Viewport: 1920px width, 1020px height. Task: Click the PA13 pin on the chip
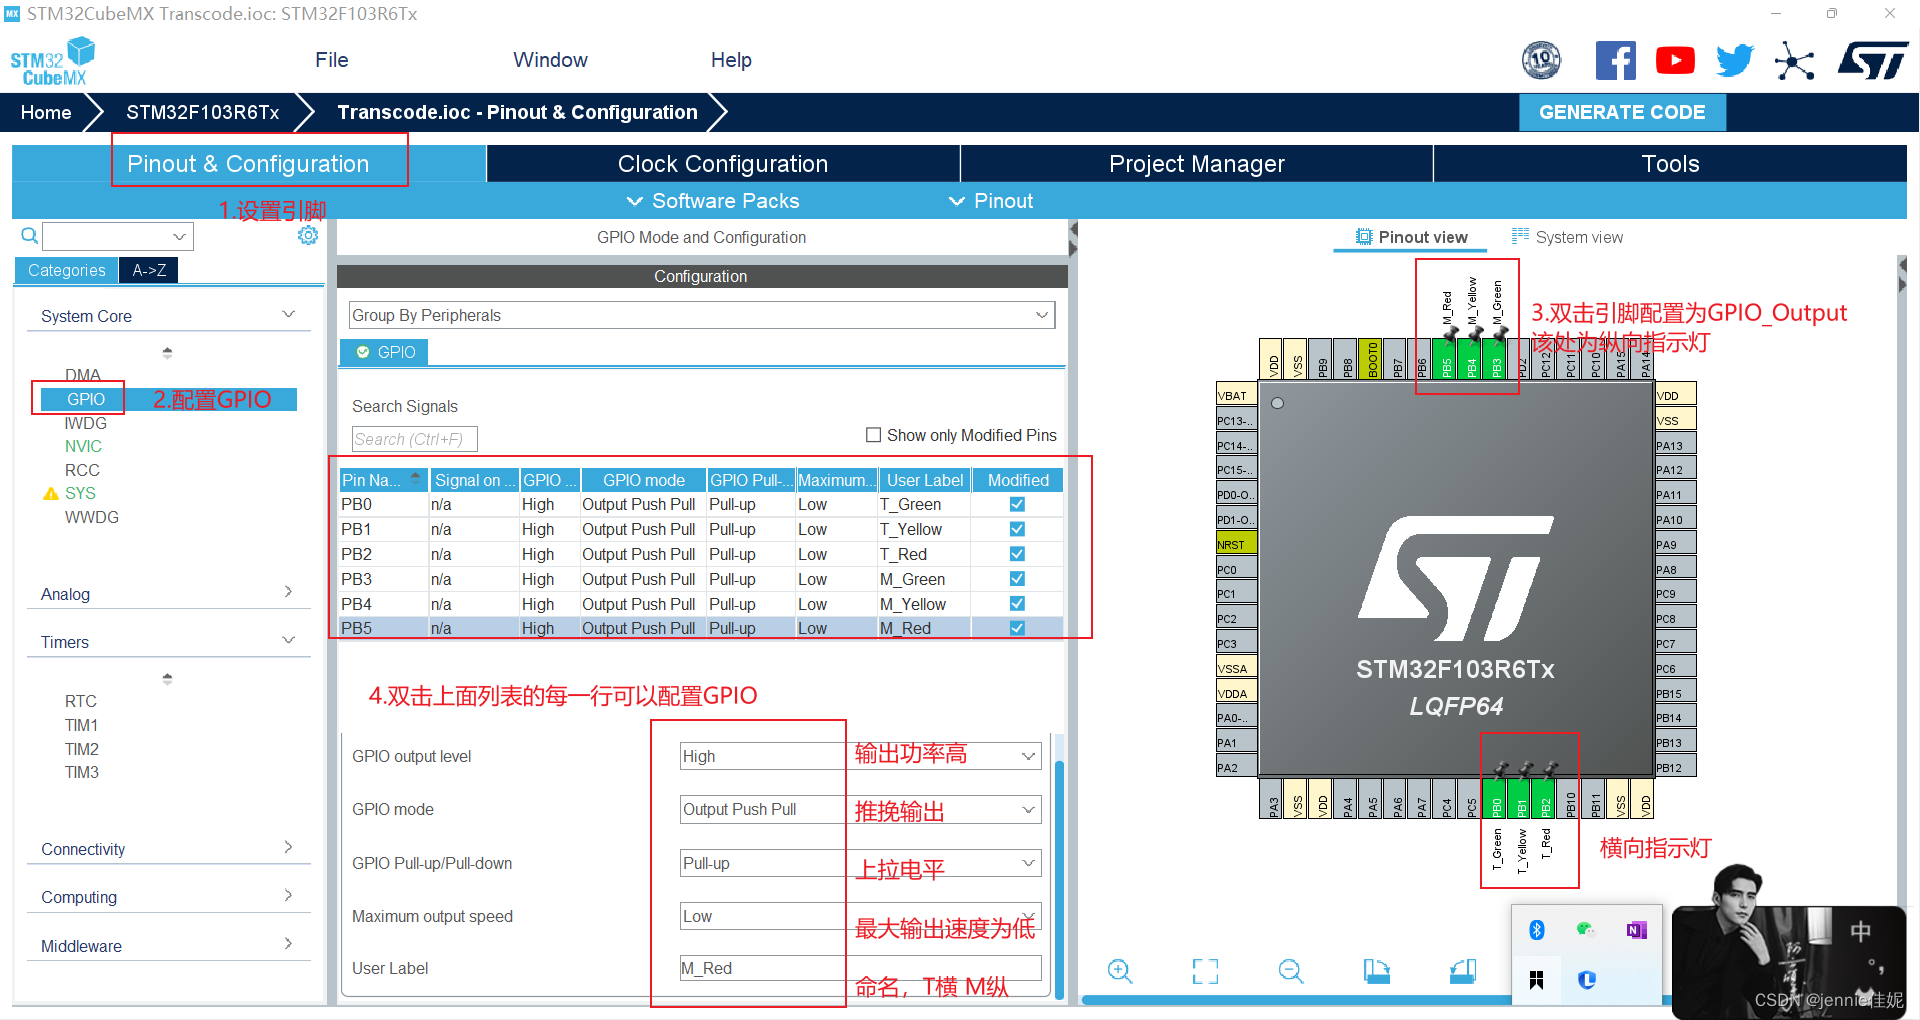pos(1675,445)
